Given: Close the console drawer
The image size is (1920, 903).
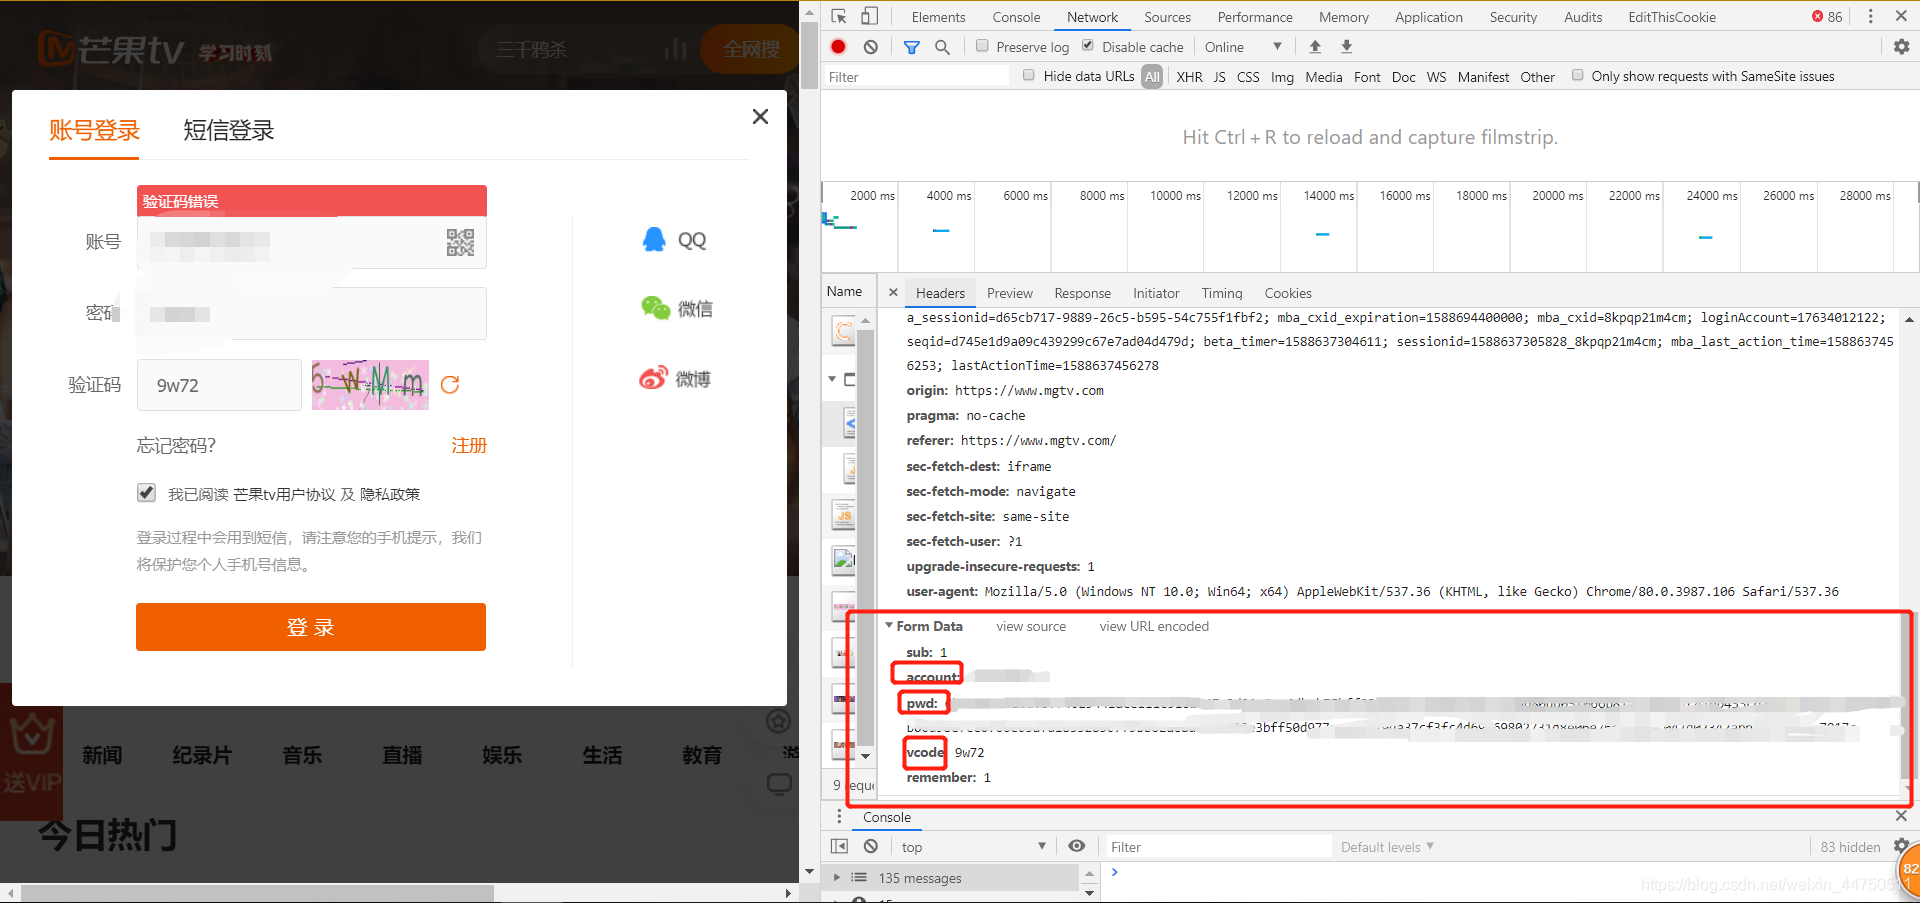Looking at the screenshot, I should pos(1901,816).
